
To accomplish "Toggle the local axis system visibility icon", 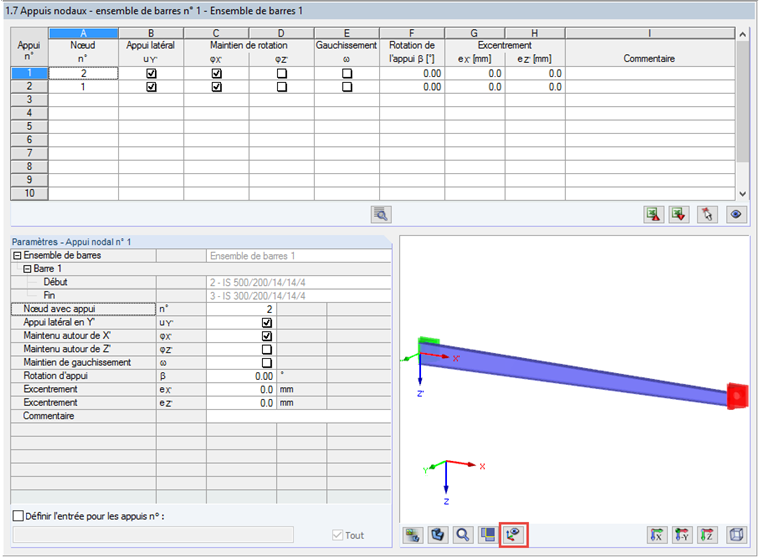I will tap(513, 535).
